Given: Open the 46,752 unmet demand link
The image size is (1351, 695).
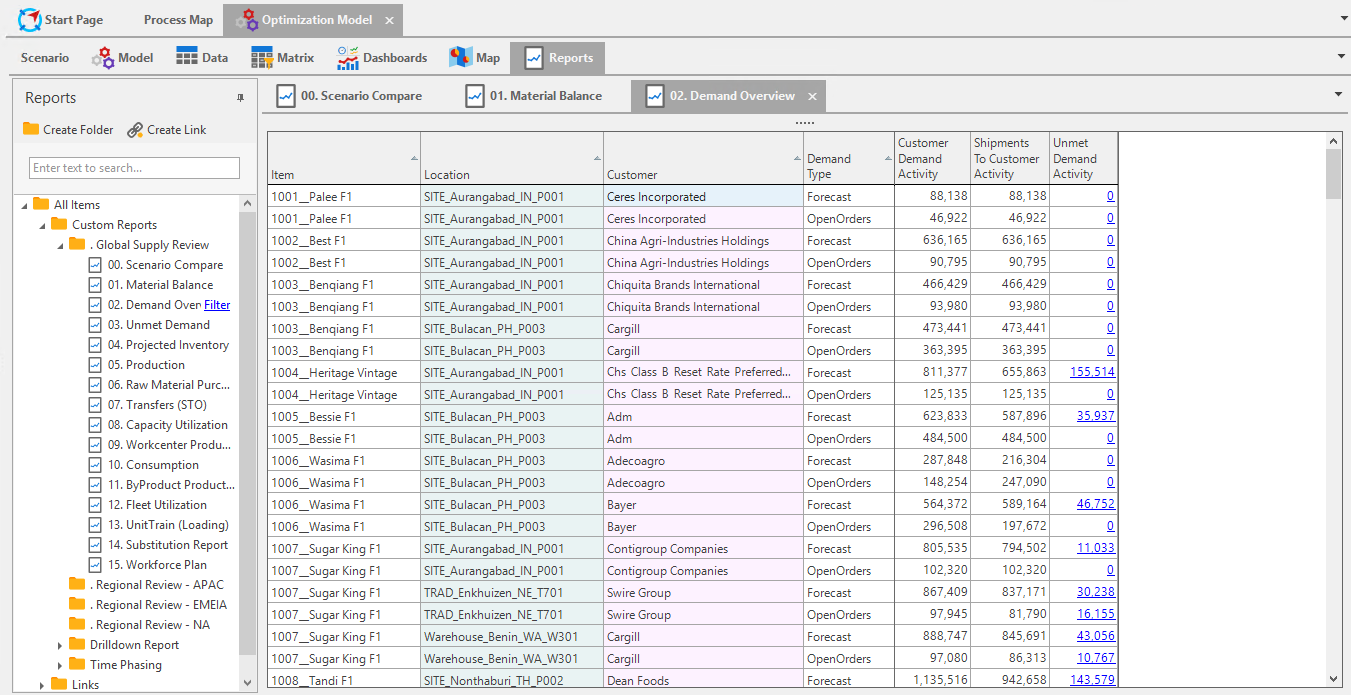Looking at the screenshot, I should tap(1096, 504).
